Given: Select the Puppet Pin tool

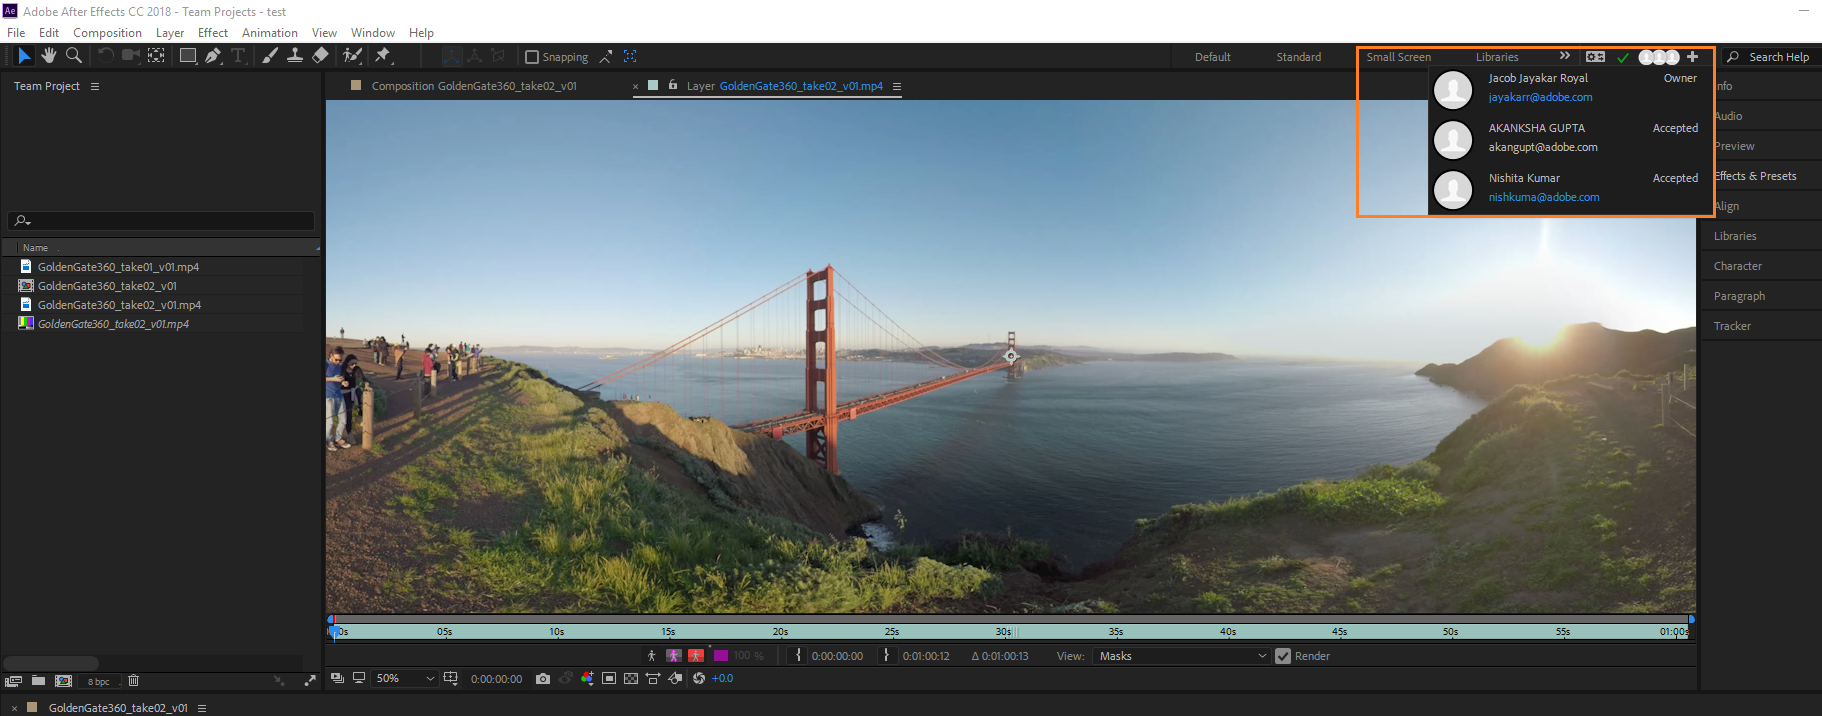Looking at the screenshot, I should pos(383,56).
